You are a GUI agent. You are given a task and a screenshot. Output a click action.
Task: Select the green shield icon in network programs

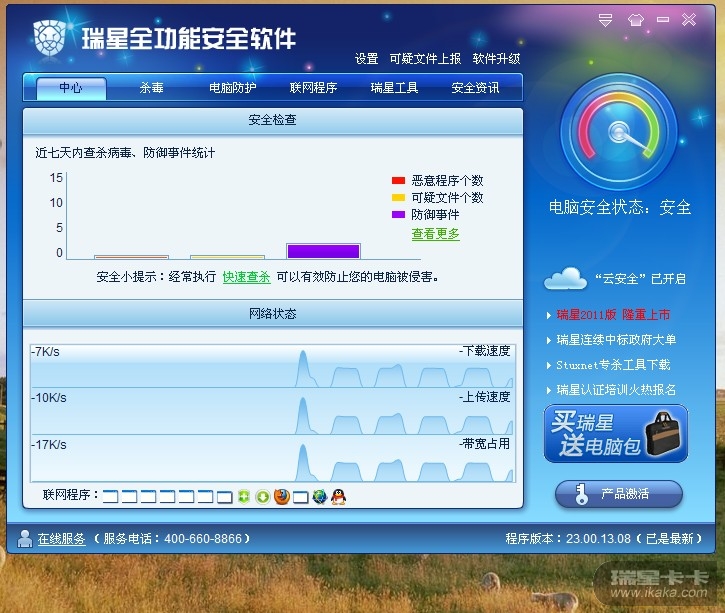point(244,497)
